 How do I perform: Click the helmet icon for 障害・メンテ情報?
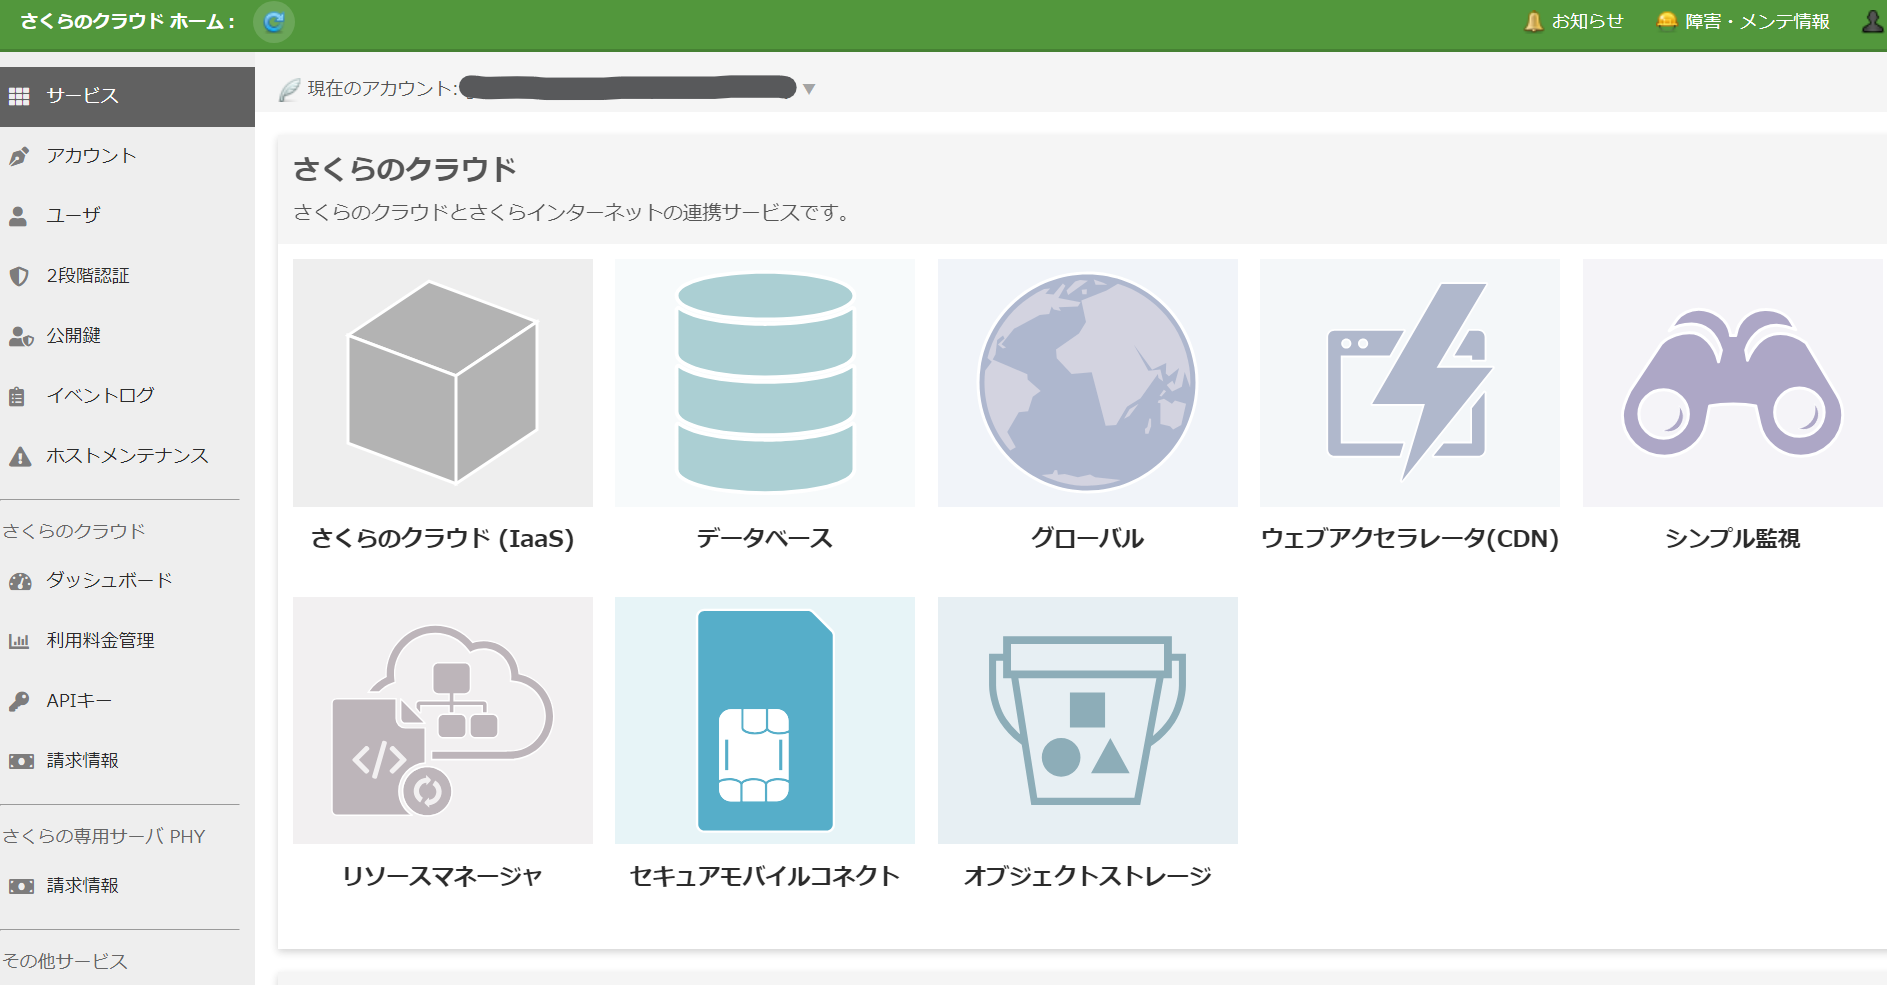coord(1666,21)
